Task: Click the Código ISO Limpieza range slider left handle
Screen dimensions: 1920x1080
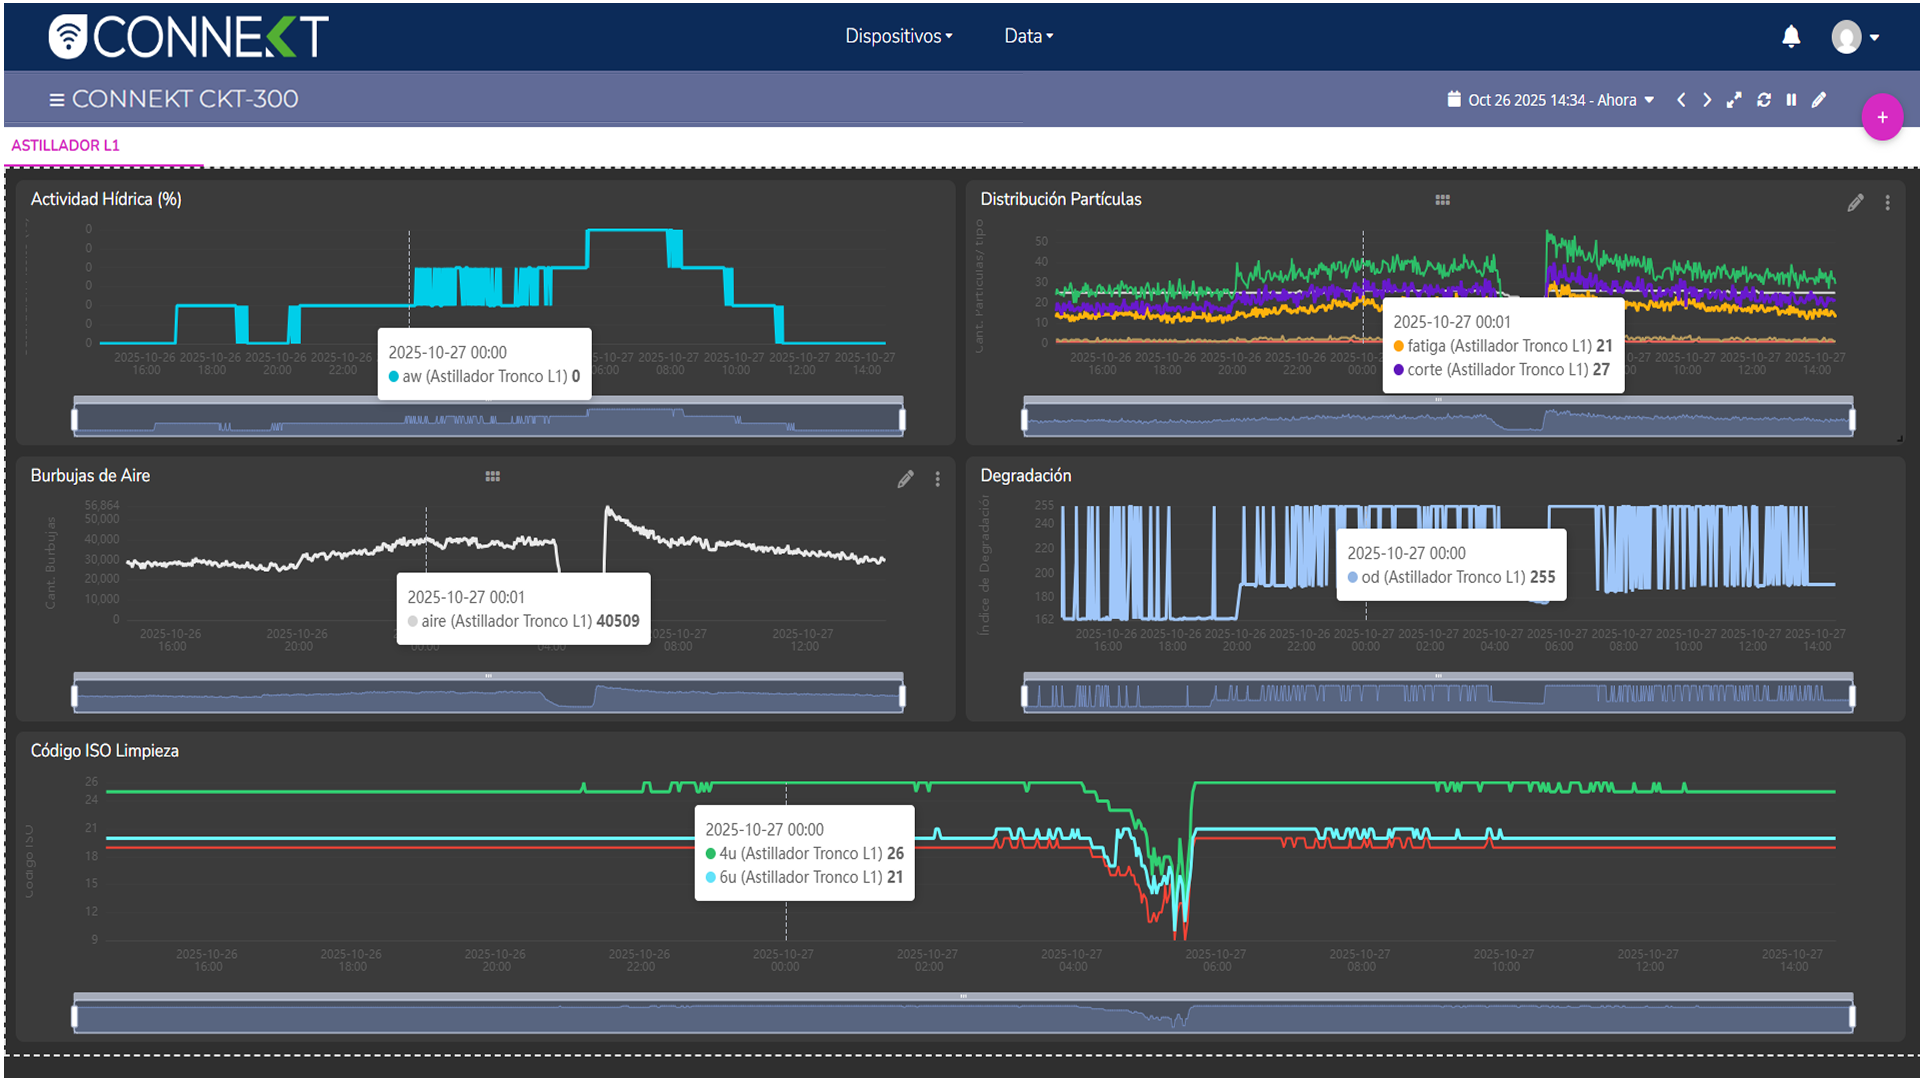Action: click(x=75, y=1017)
